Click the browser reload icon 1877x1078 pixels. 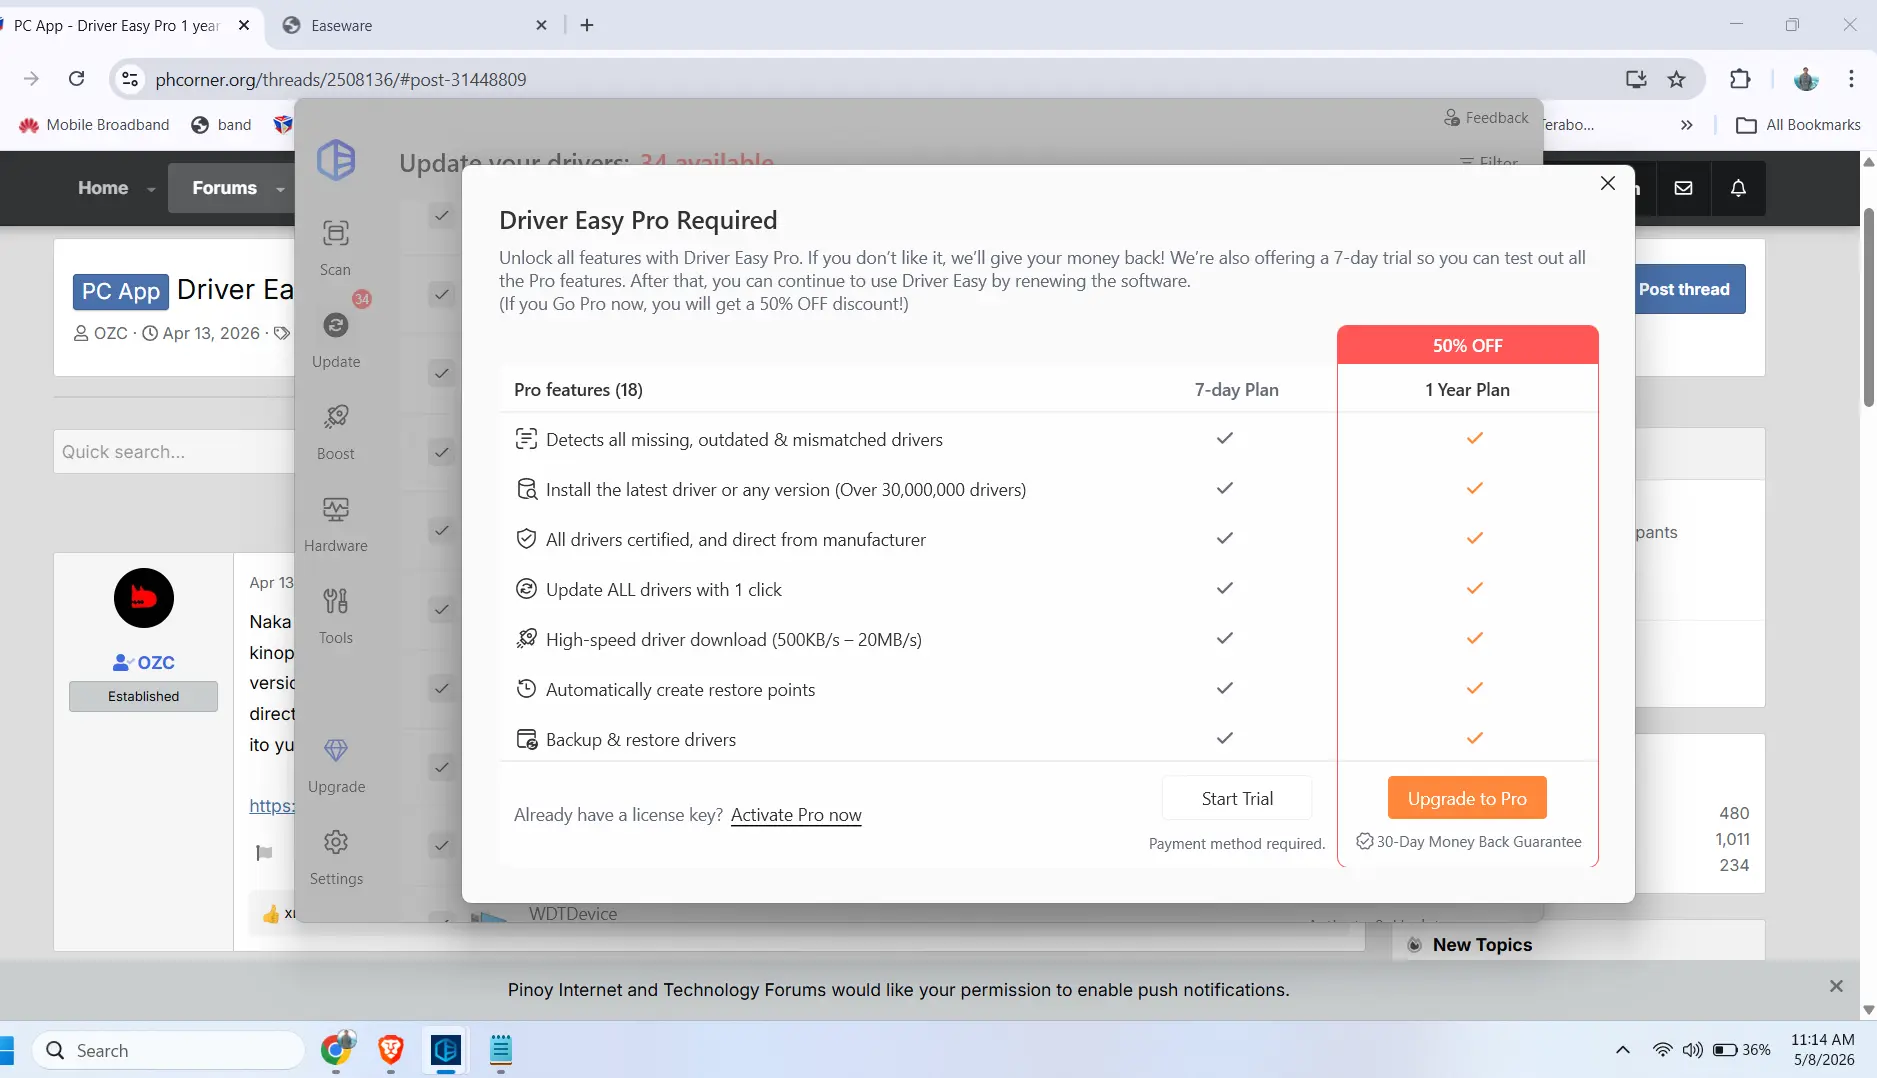[x=76, y=79]
